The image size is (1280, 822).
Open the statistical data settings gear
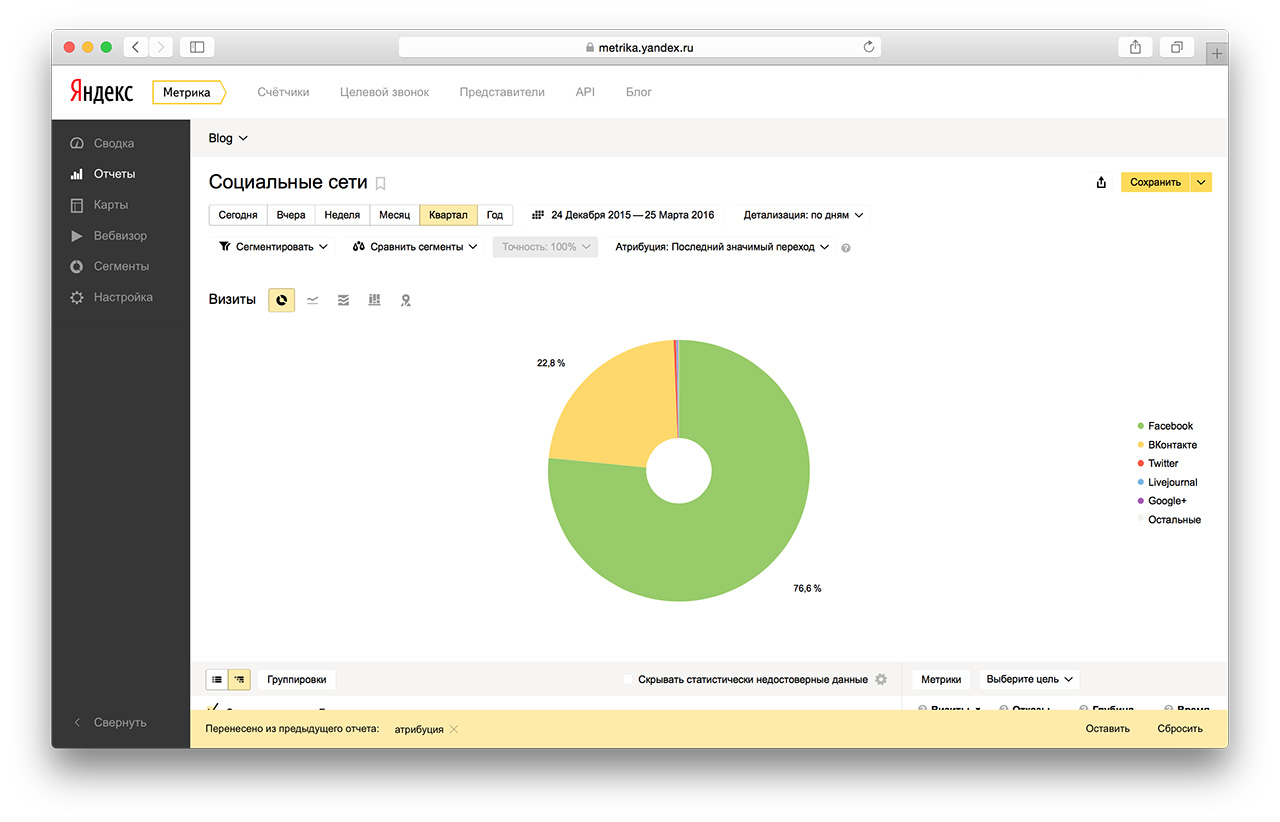(881, 680)
